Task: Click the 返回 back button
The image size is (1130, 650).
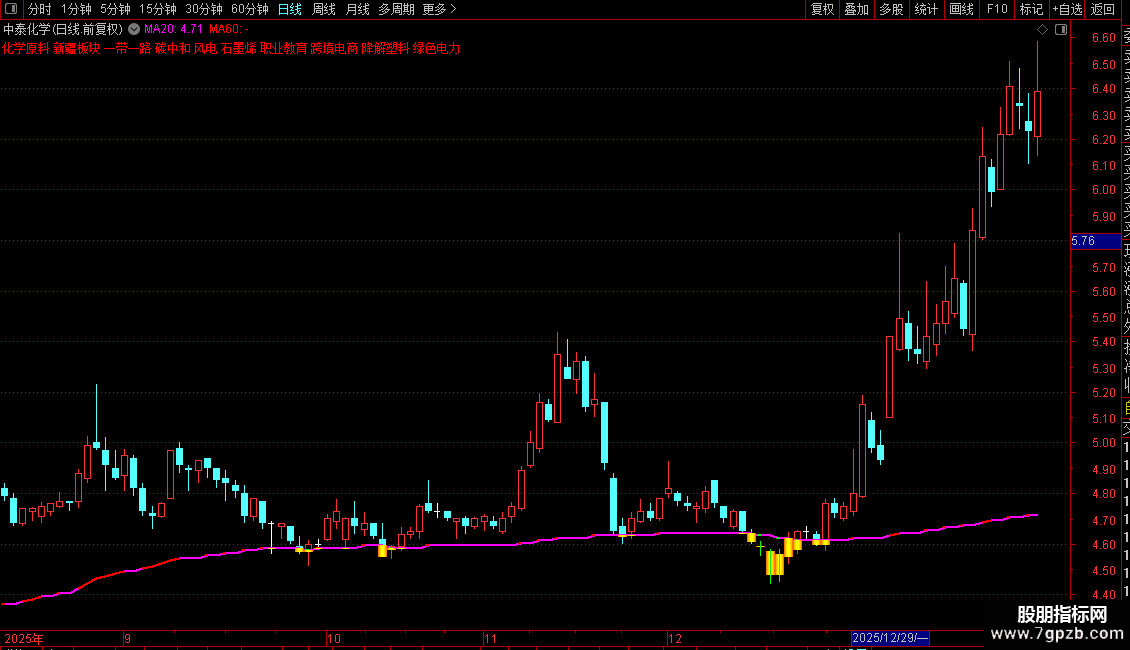Action: 1103,9
